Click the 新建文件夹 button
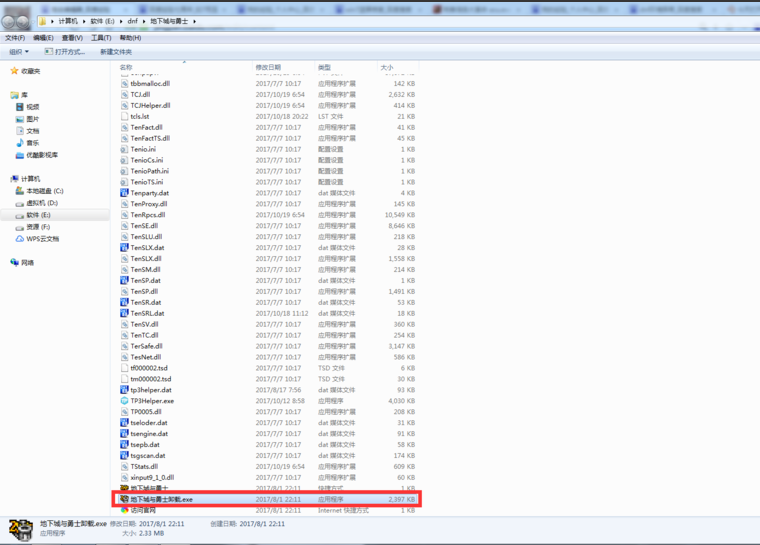This screenshot has height=545, width=760. 115,52
